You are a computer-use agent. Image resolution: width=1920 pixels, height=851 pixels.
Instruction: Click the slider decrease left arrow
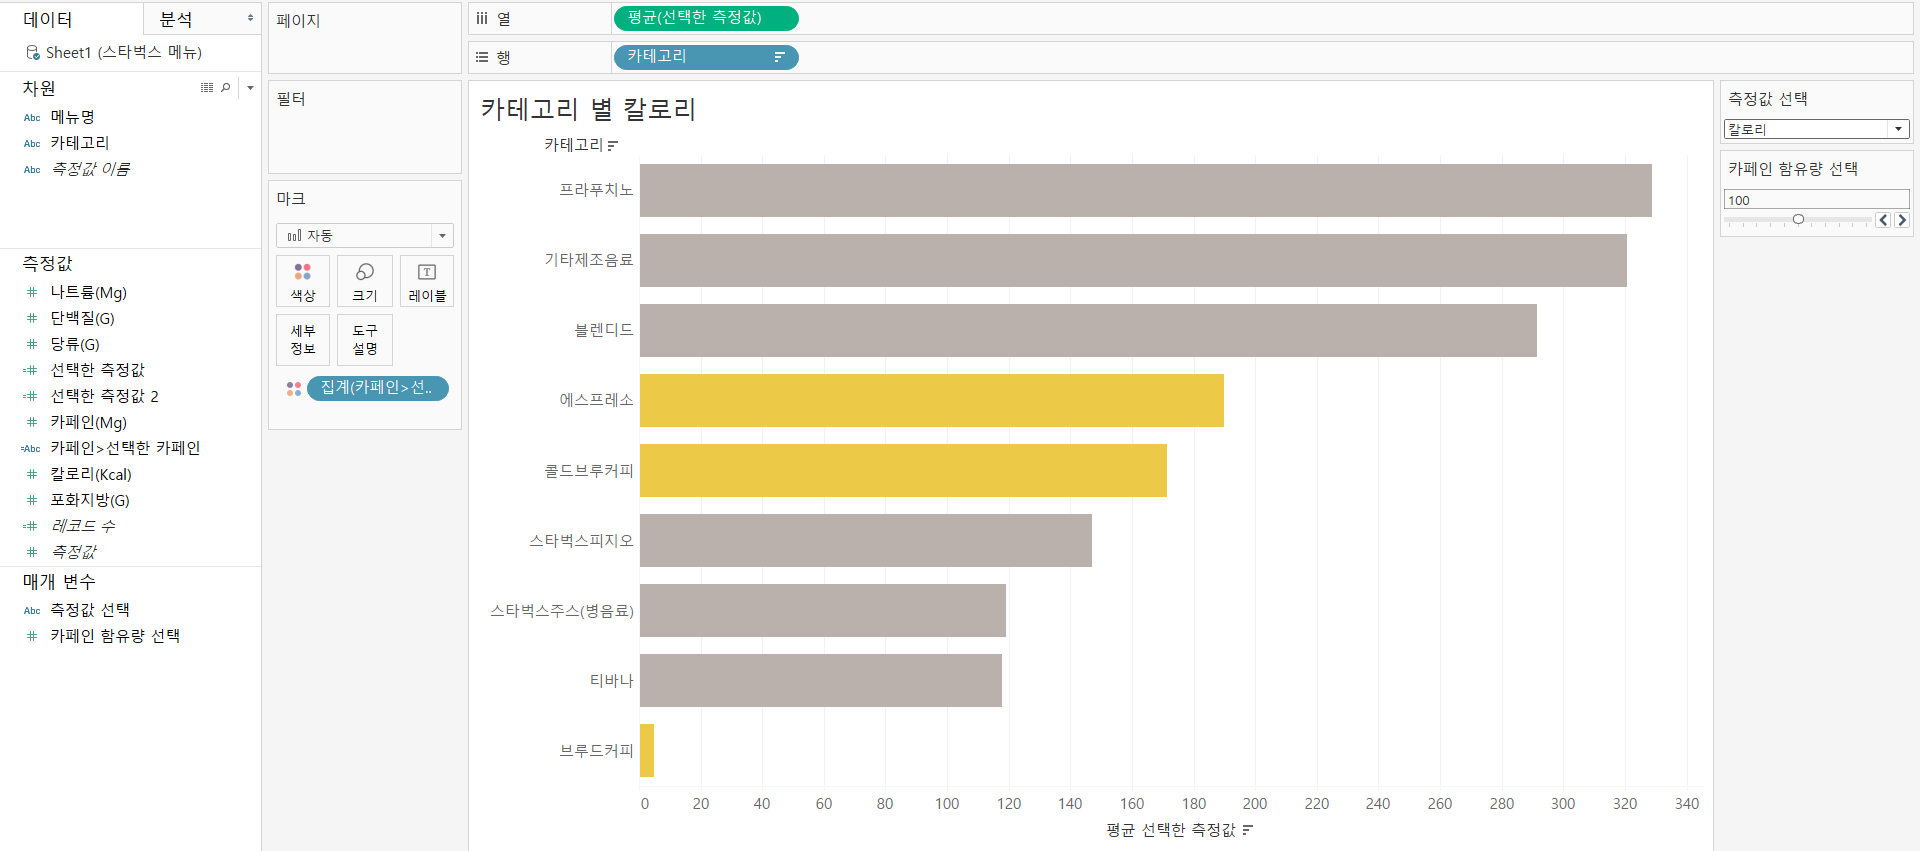pos(1883,220)
